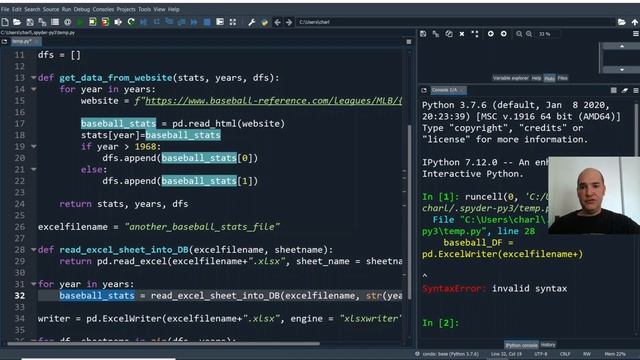Open PYTHONPATH manager Python icon
640x360 pixels.
[x=264, y=22]
